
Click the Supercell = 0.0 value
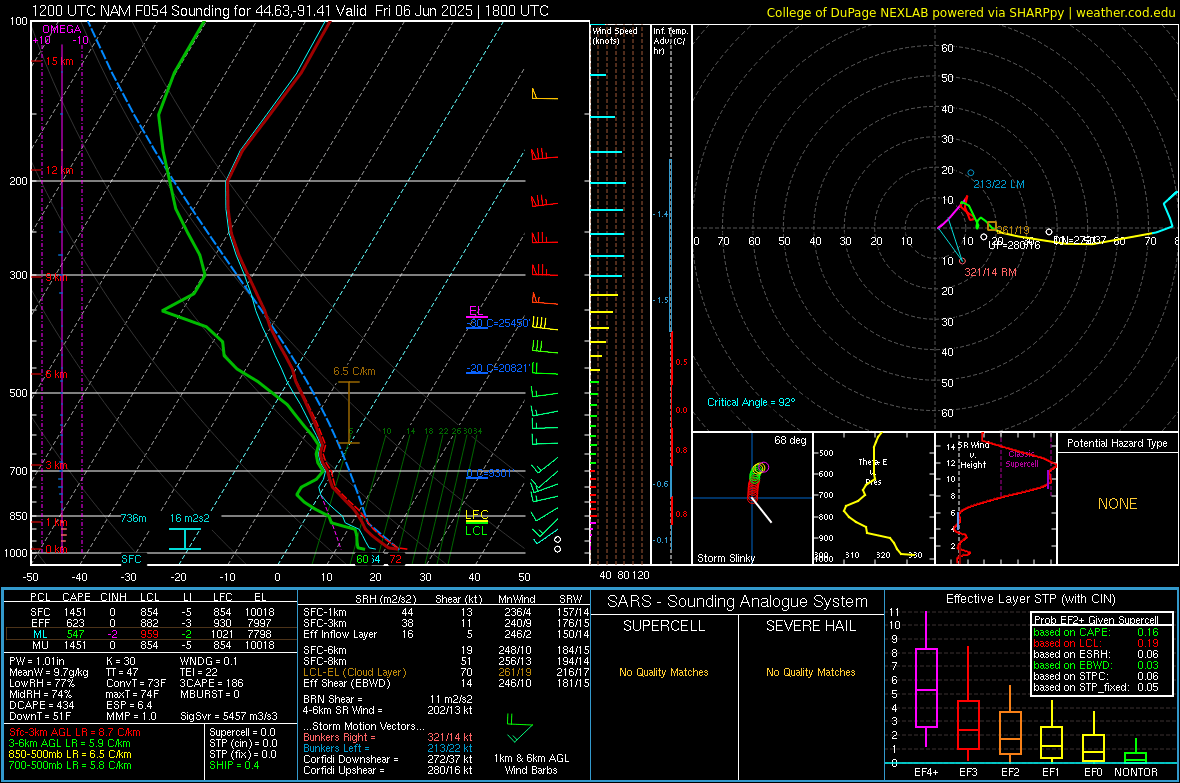point(242,732)
